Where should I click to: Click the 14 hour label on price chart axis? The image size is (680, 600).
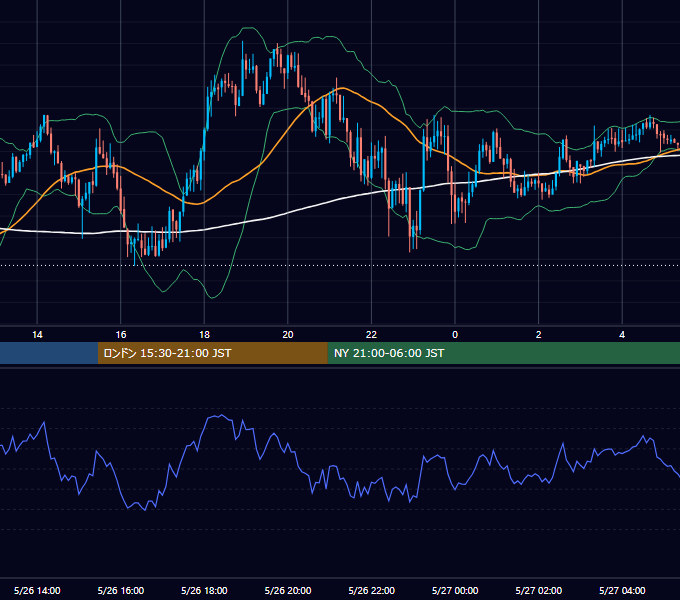click(37, 335)
